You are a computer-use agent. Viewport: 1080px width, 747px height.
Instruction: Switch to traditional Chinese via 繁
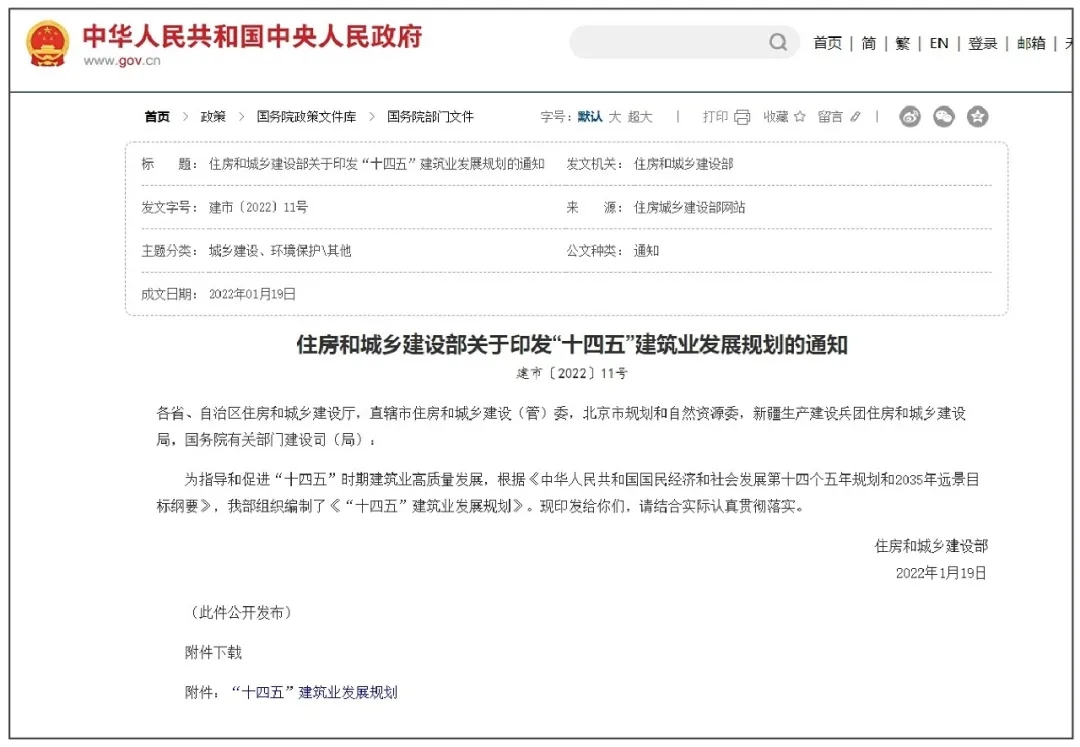902,43
